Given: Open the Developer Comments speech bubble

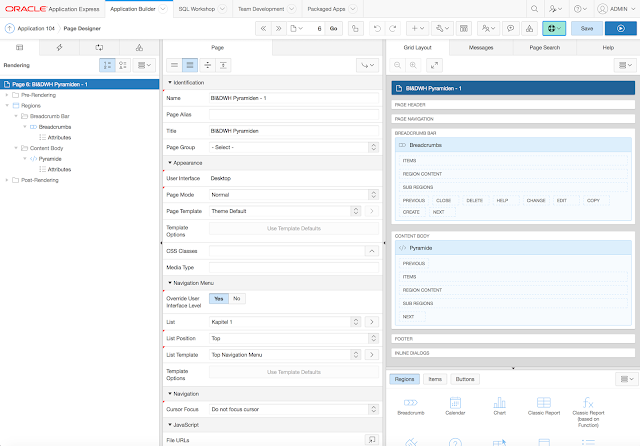Looking at the screenshot, I should click(510, 29).
